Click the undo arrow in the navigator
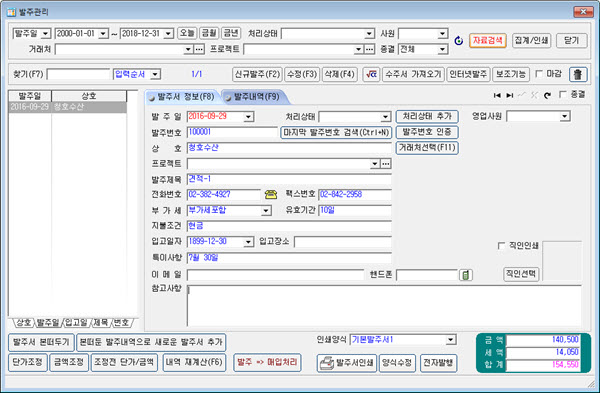This screenshot has height=393, width=600. point(548,95)
